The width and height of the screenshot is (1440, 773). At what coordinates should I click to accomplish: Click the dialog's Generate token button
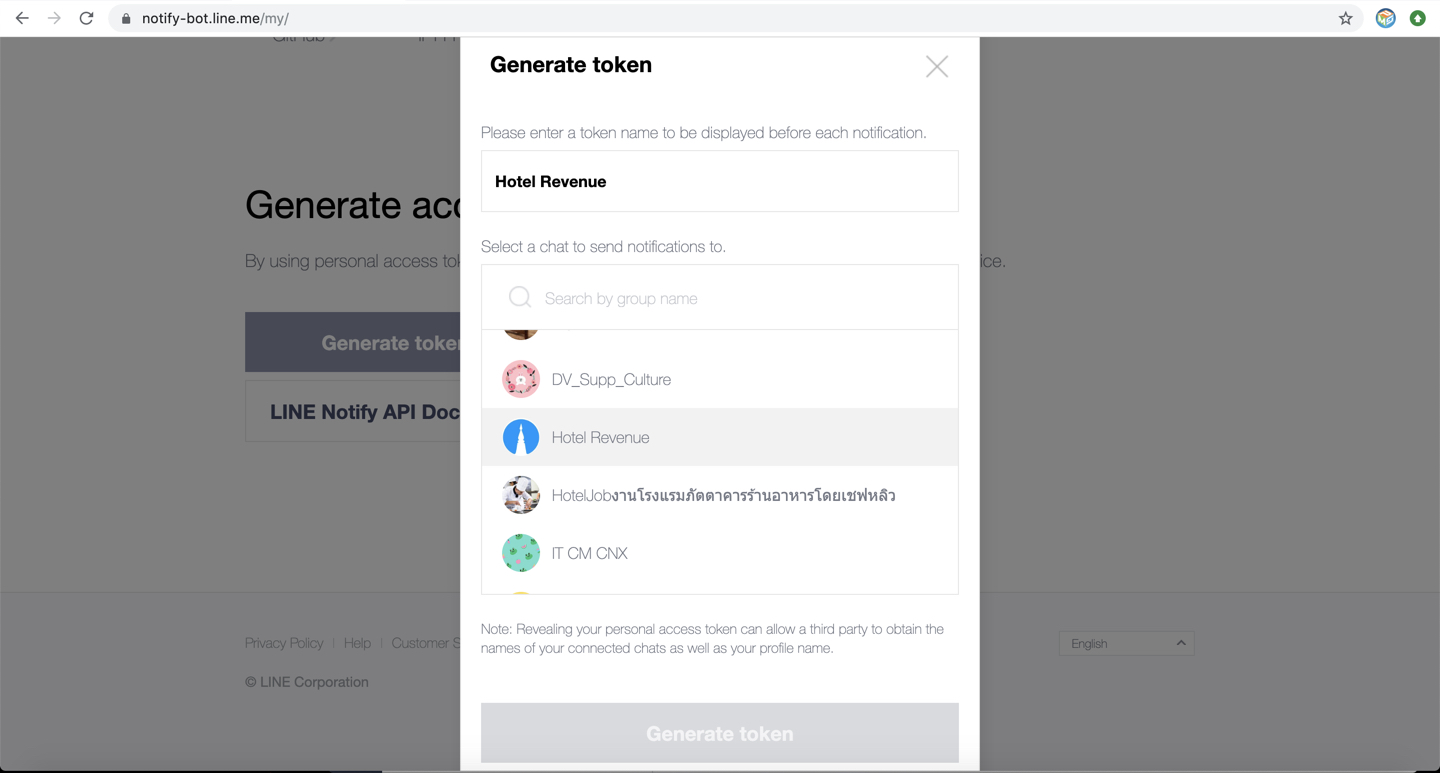[x=720, y=733]
